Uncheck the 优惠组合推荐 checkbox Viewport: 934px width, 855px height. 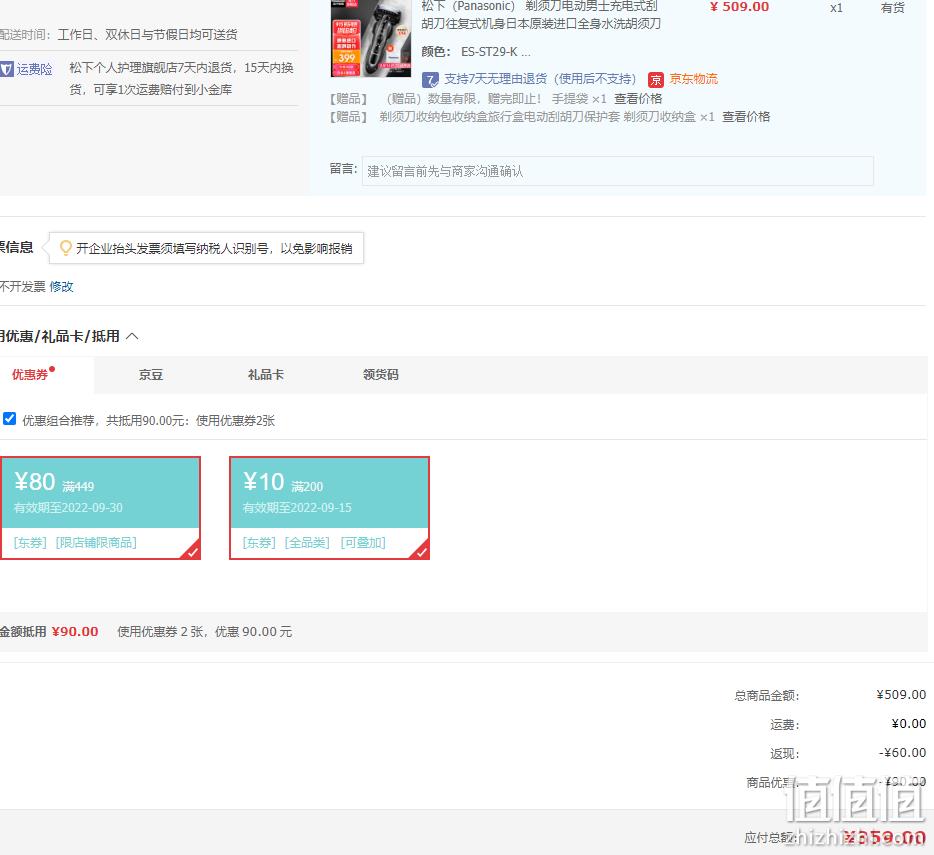point(9,418)
